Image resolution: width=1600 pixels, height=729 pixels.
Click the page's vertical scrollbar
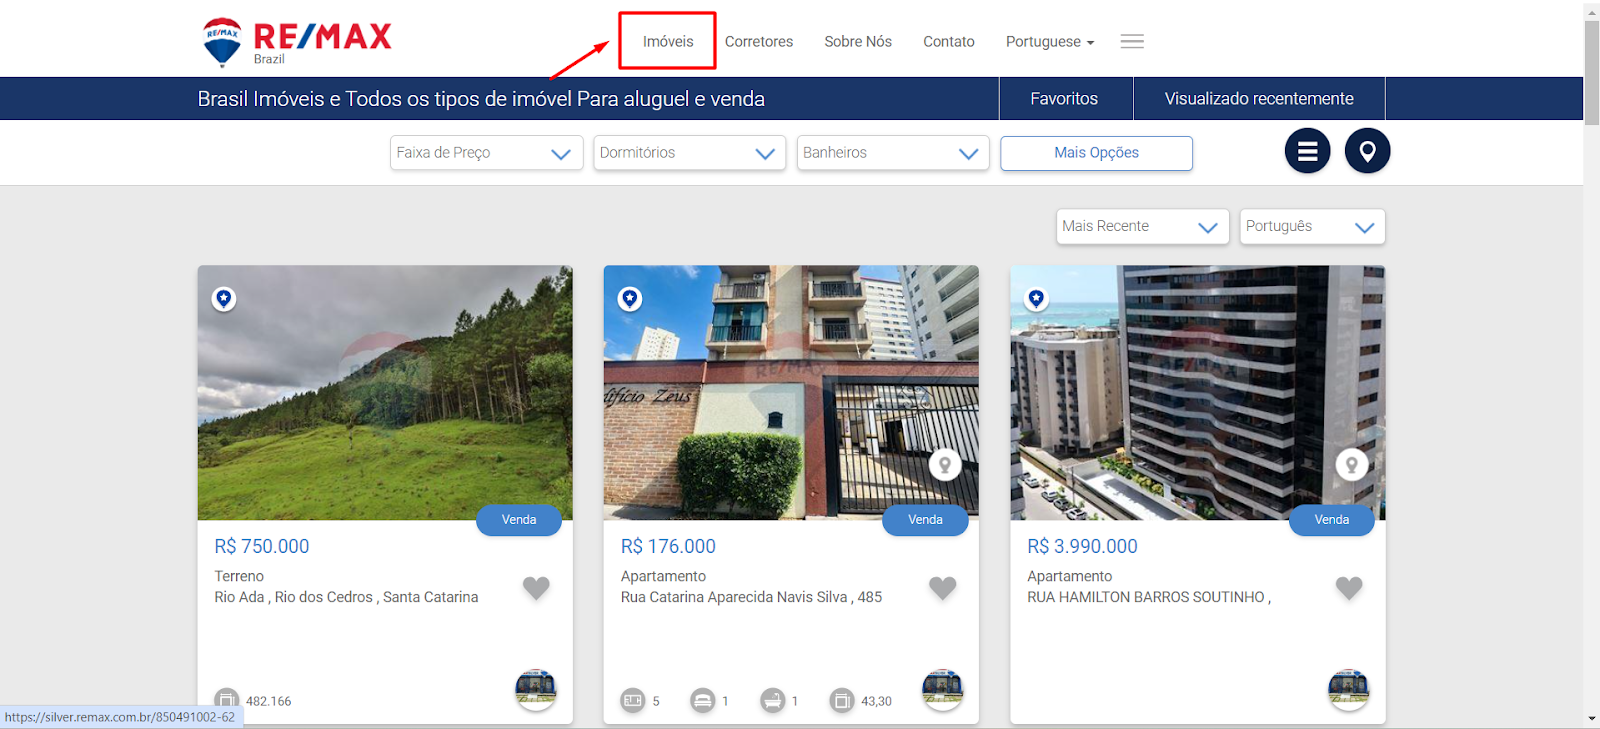pyautogui.click(x=1592, y=72)
